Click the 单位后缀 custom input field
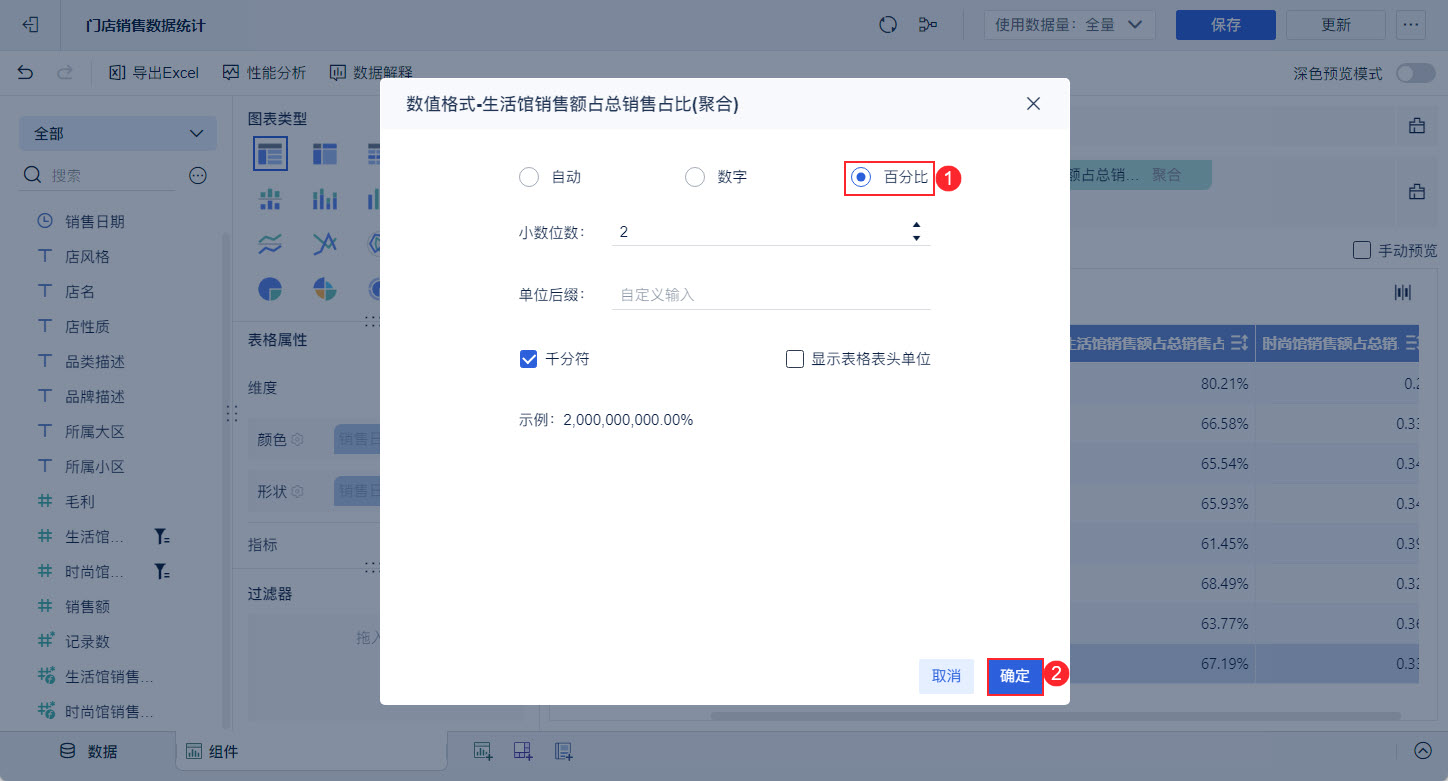The width and height of the screenshot is (1448, 781). 771,295
